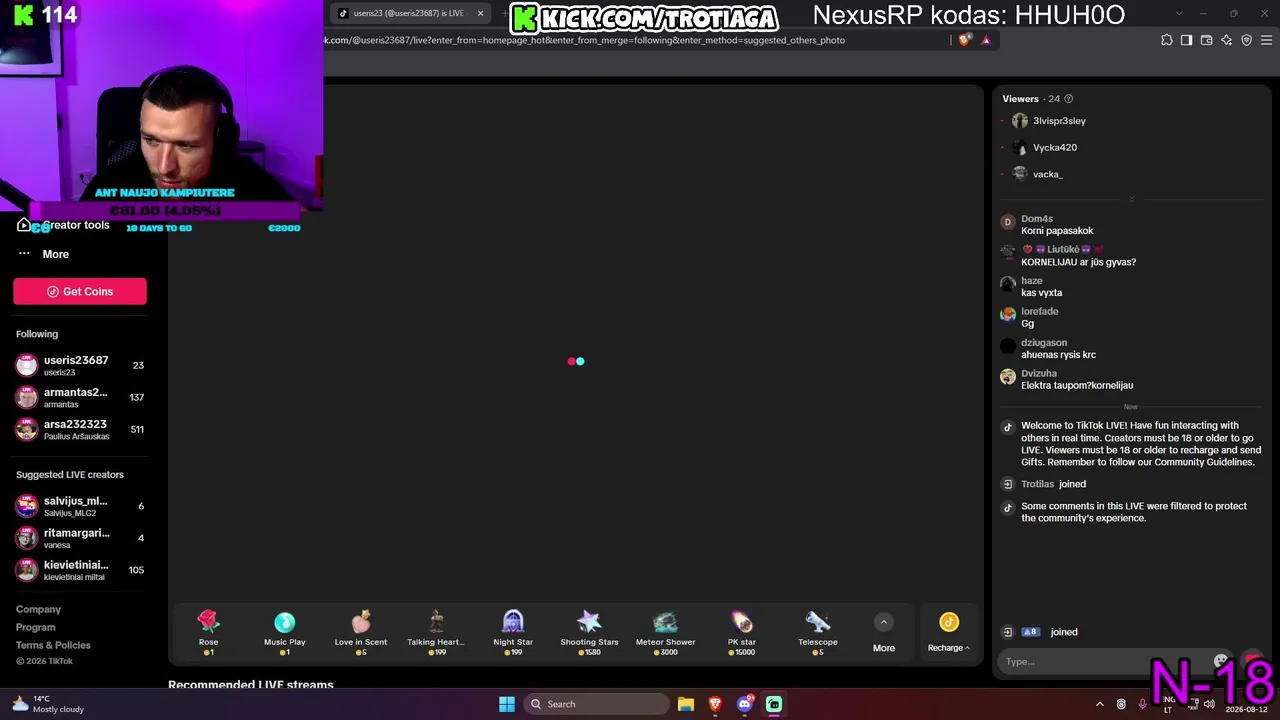The image size is (1280, 720).
Task: Open suggested creator ritamargari stream
Action: coord(80,538)
